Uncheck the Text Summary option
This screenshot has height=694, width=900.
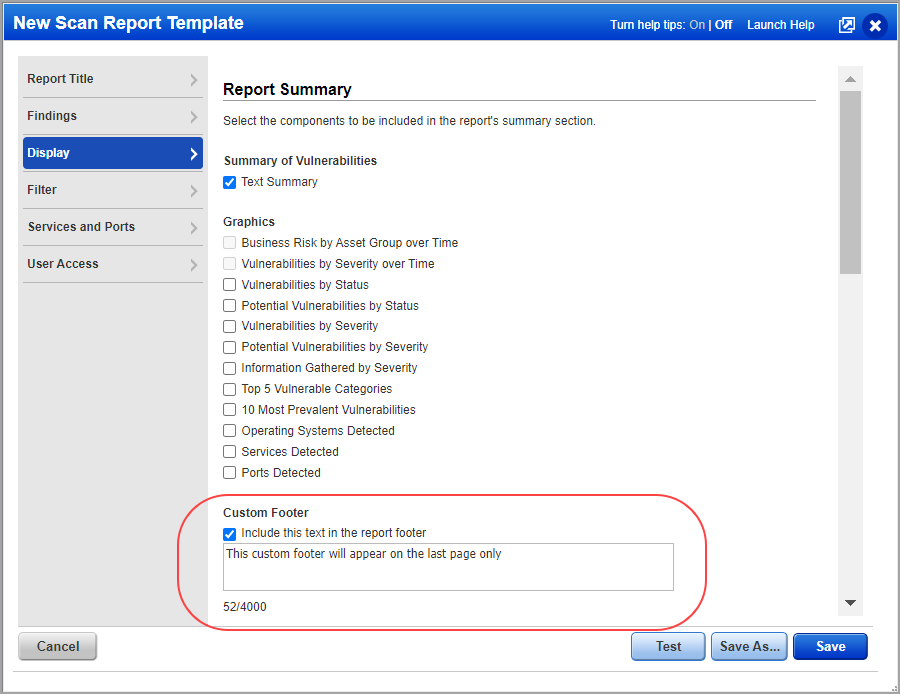tap(229, 182)
